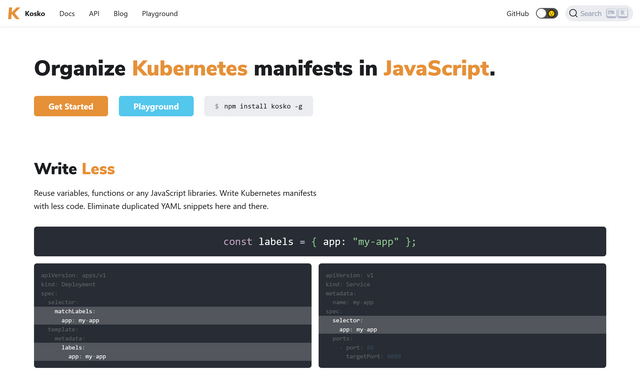Visit the GitHub link

(518, 13)
